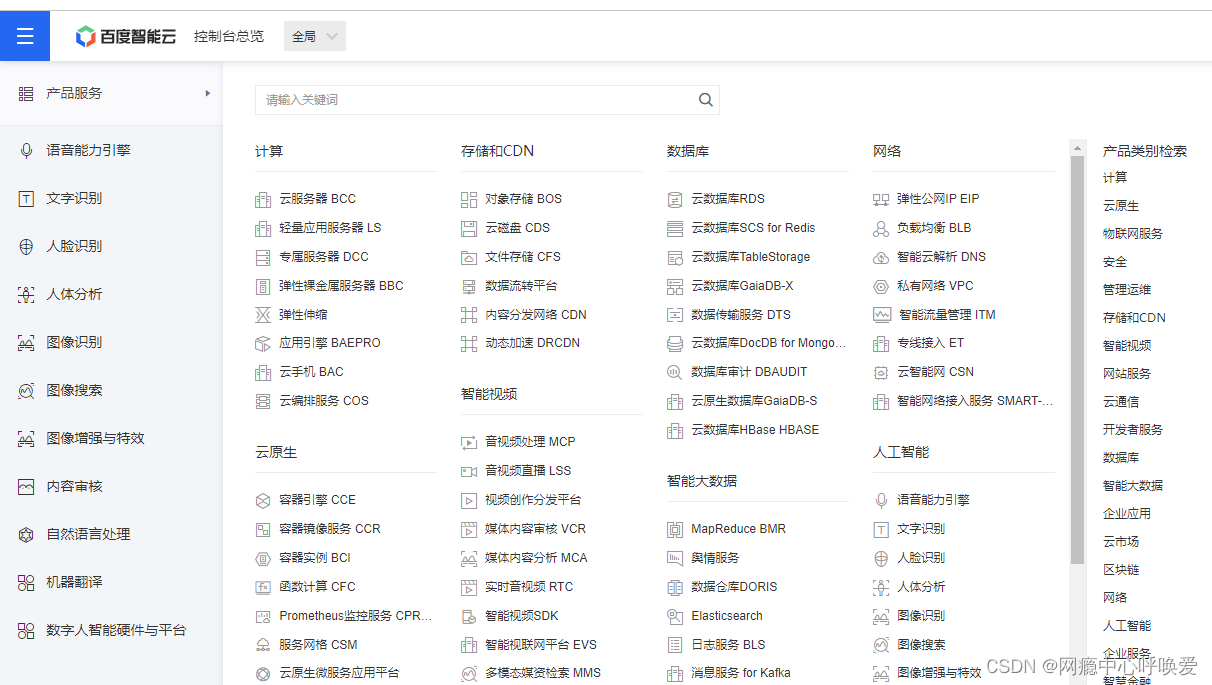Viewport: 1212px width, 685px height.
Task: Open 私有网络 VPC link
Action: point(935,286)
